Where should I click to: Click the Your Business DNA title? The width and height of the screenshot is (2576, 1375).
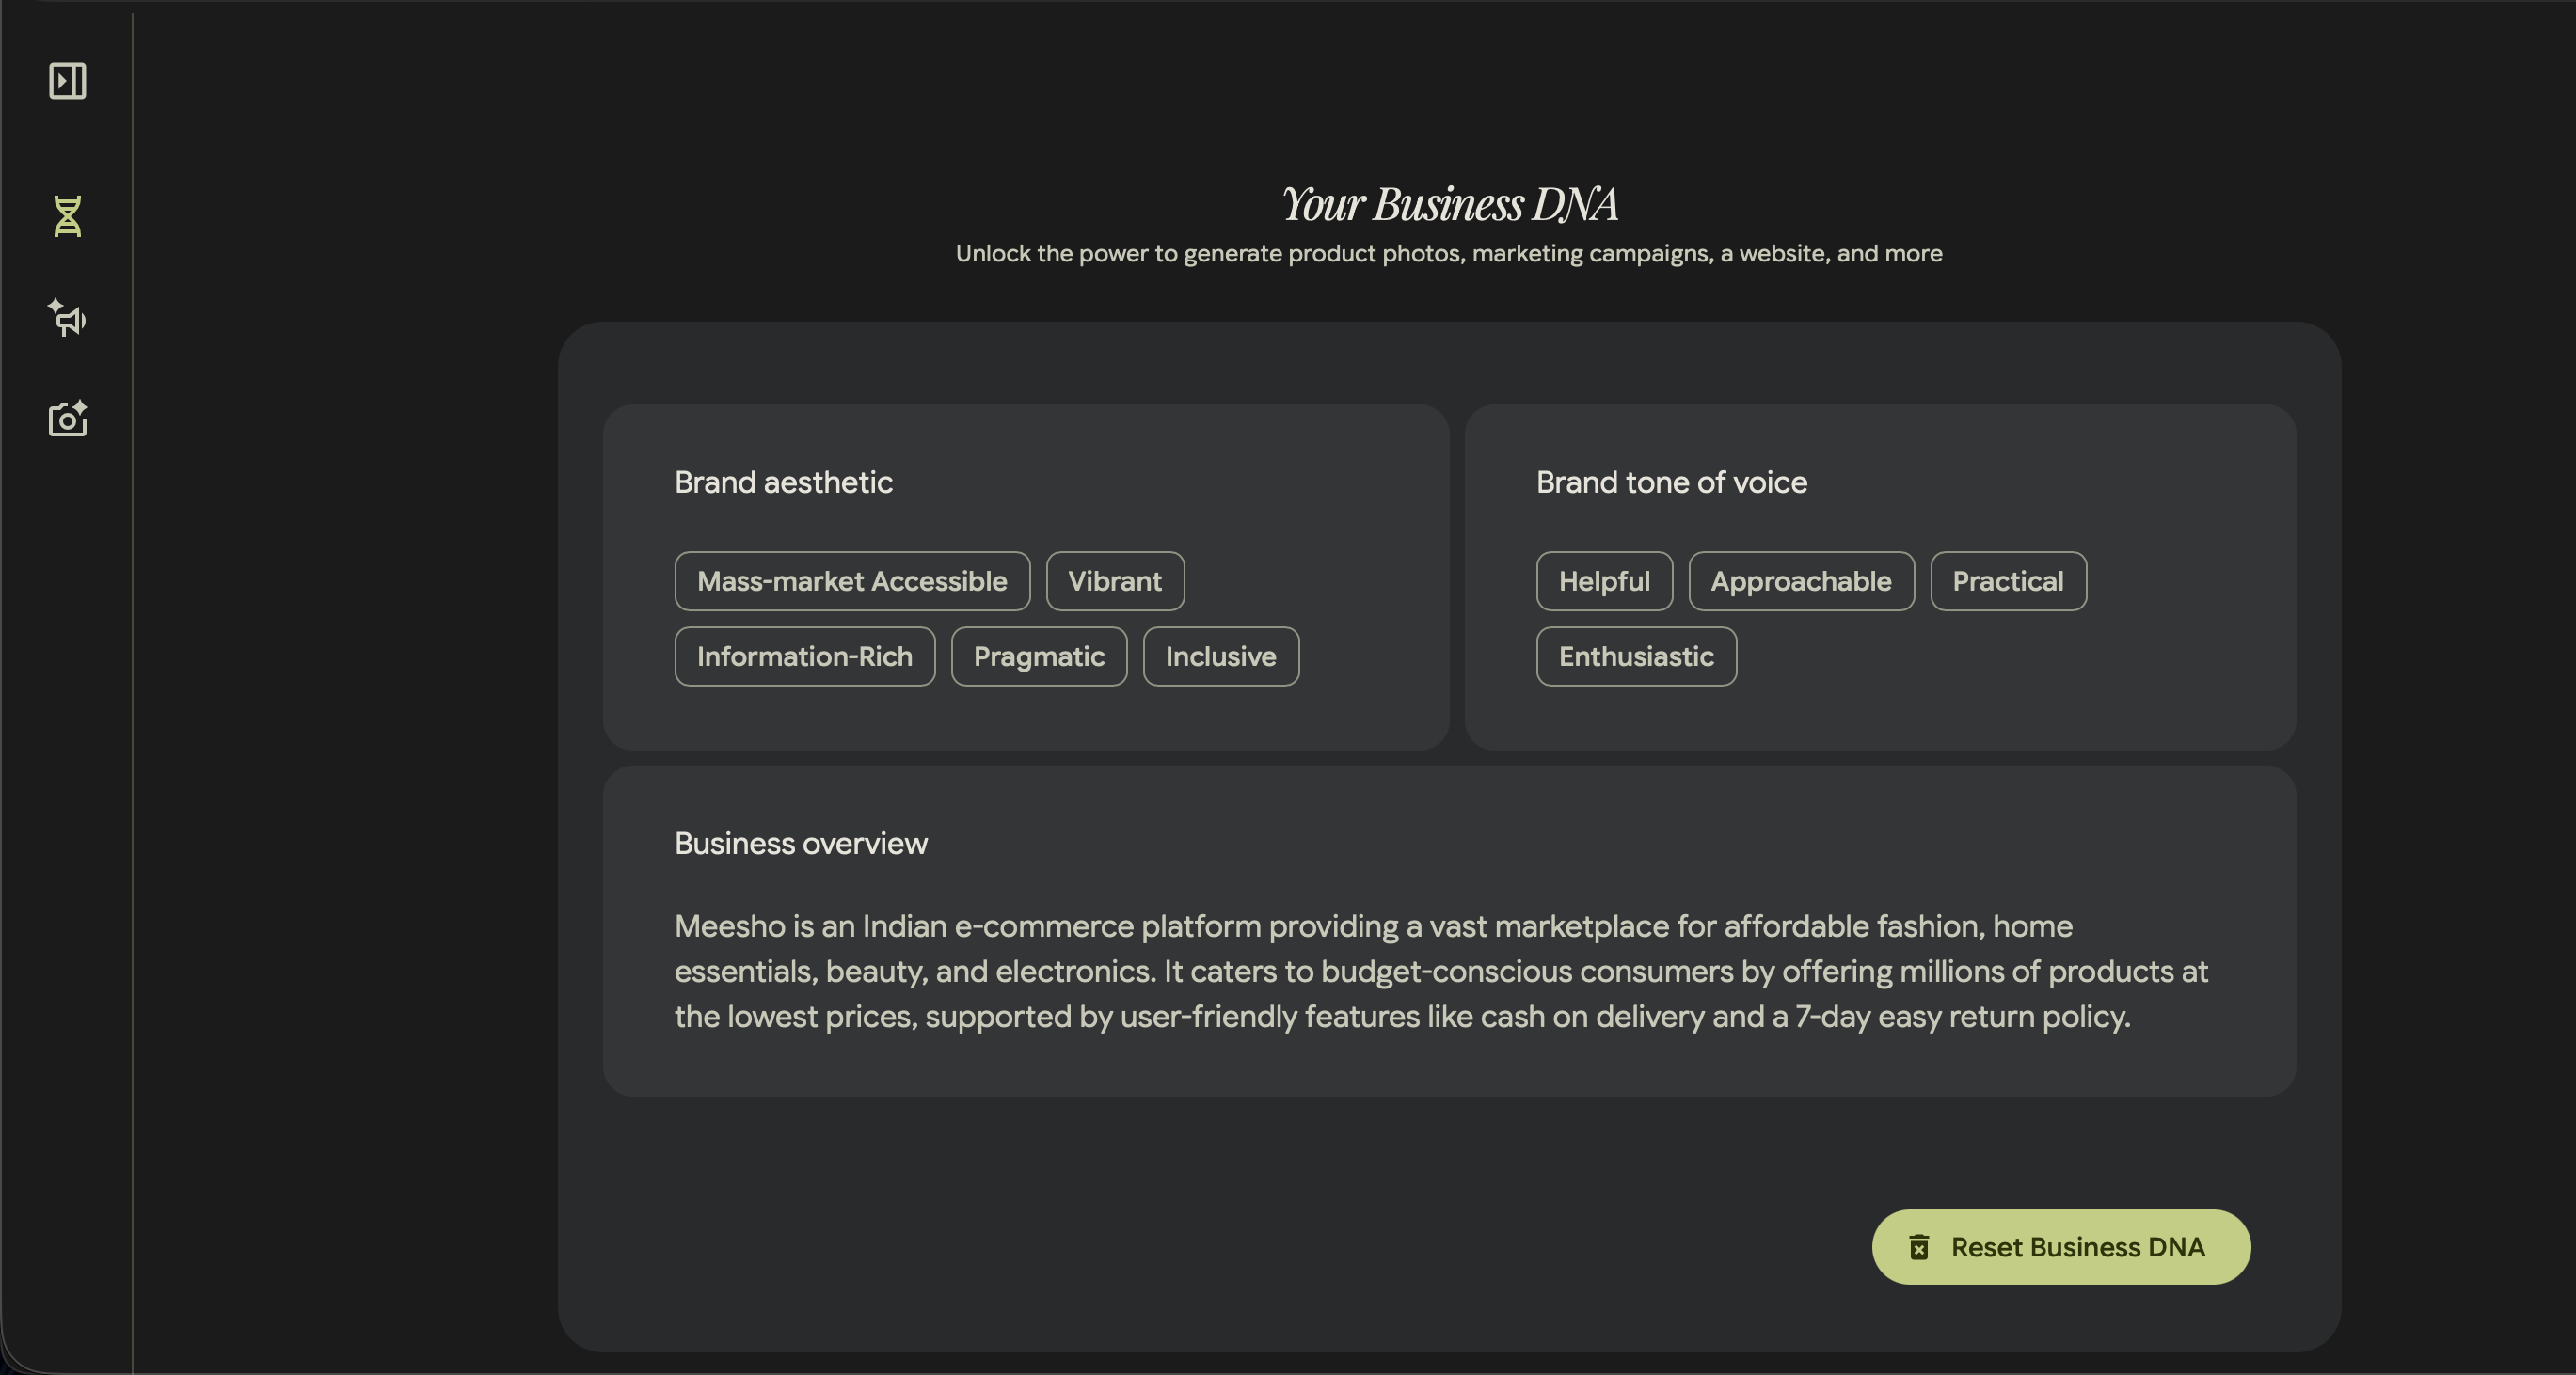click(x=1449, y=204)
